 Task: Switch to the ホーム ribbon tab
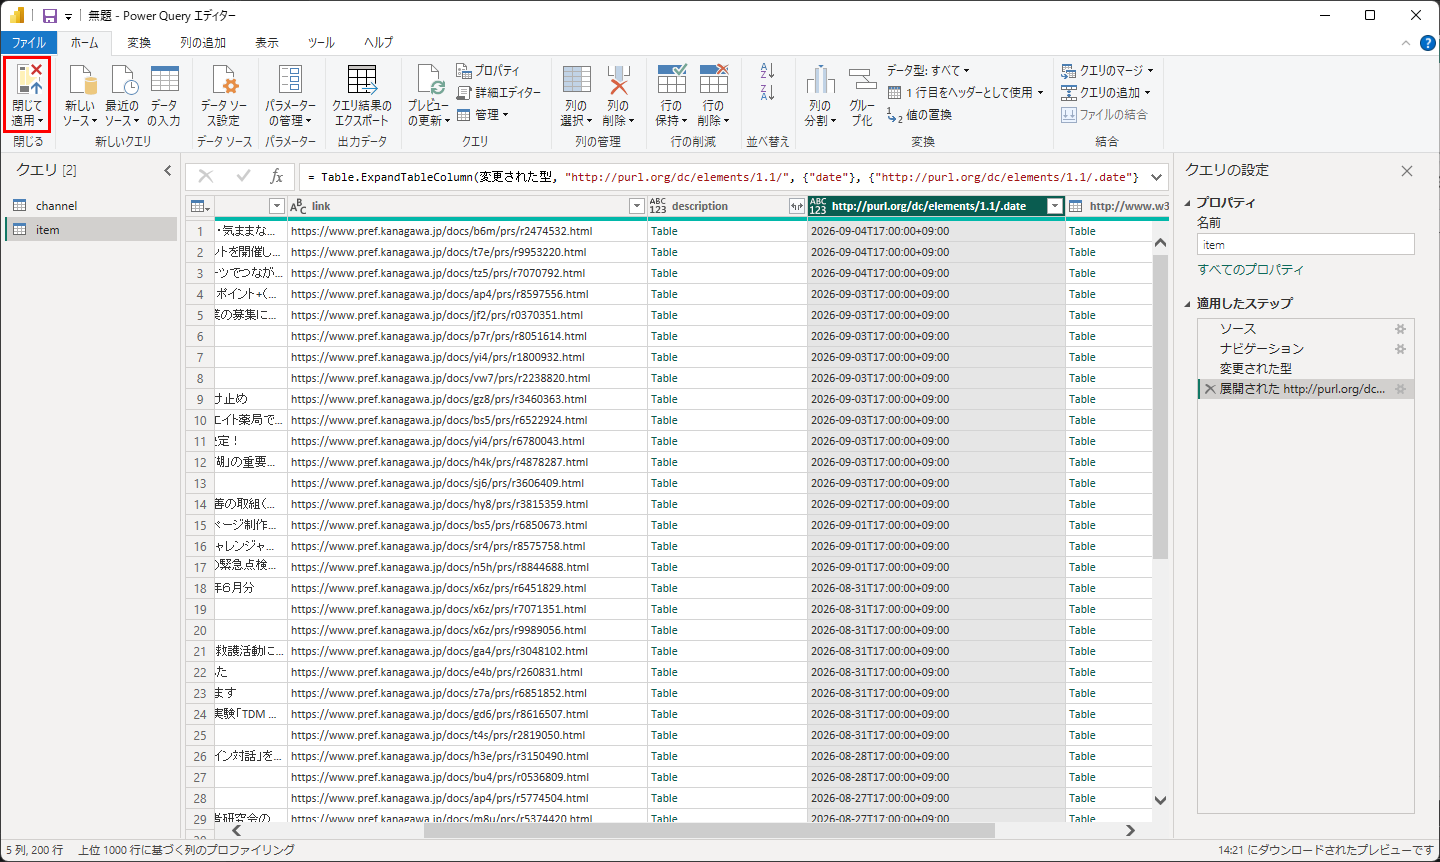[x=85, y=43]
